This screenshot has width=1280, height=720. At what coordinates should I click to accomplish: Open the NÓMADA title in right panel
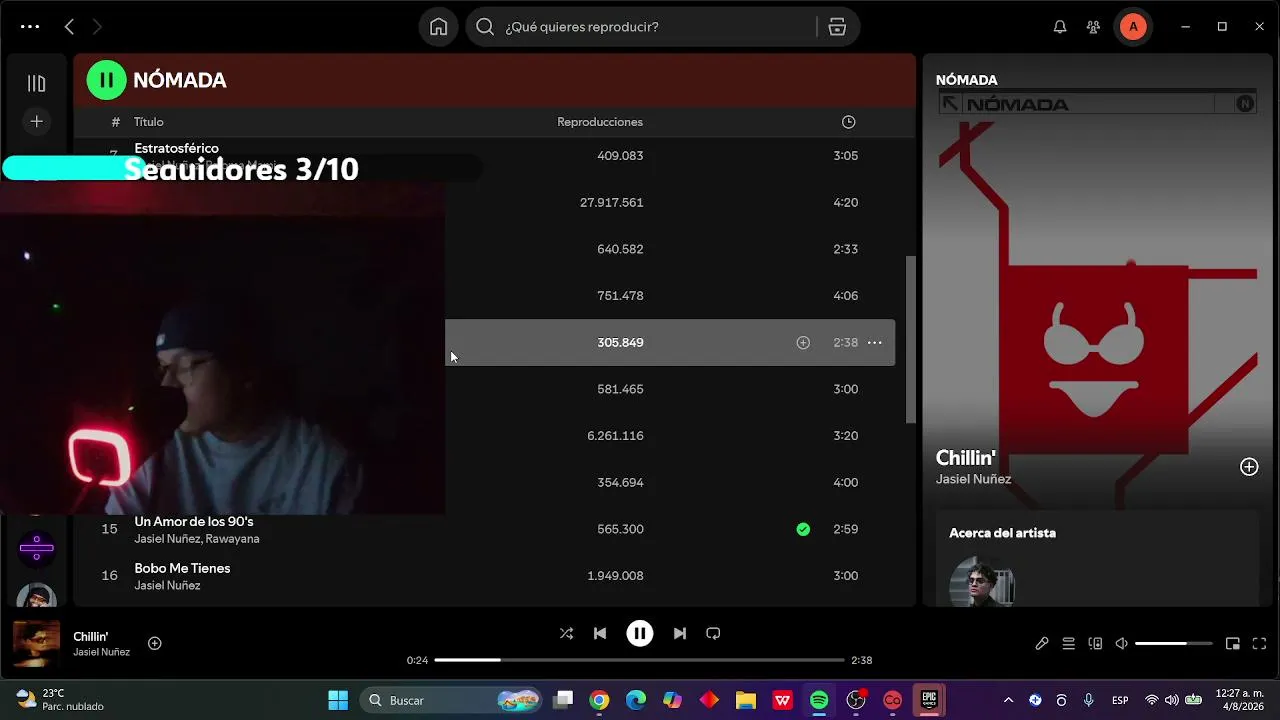[x=967, y=80]
